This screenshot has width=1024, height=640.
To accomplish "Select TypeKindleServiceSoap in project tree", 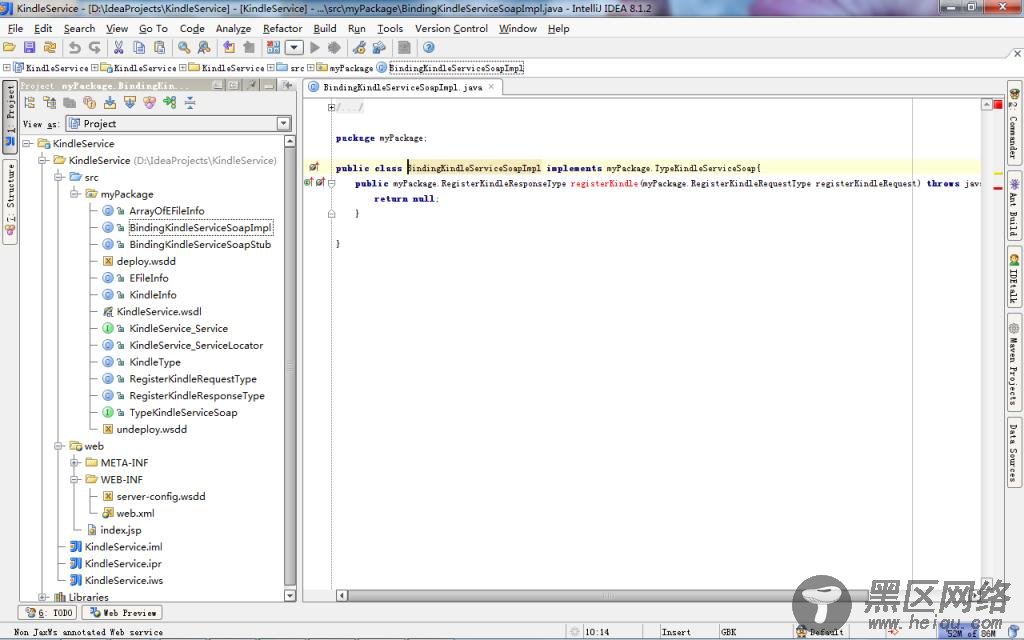I will 183,413.
